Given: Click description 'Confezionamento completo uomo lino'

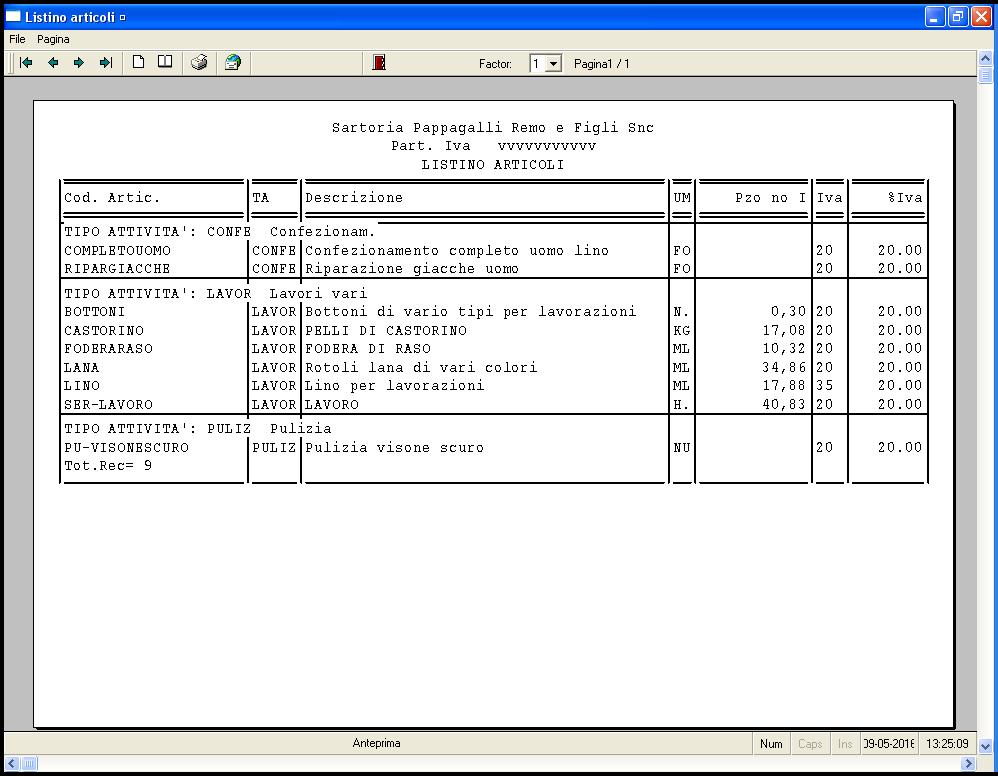Looking at the screenshot, I should 457,251.
